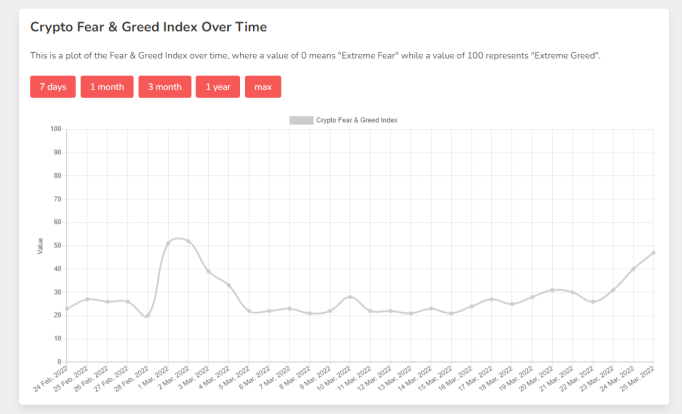Viewport: 682px width, 414px height.
Task: Click the data point for 23 Mar, 2022
Action: pos(613,290)
